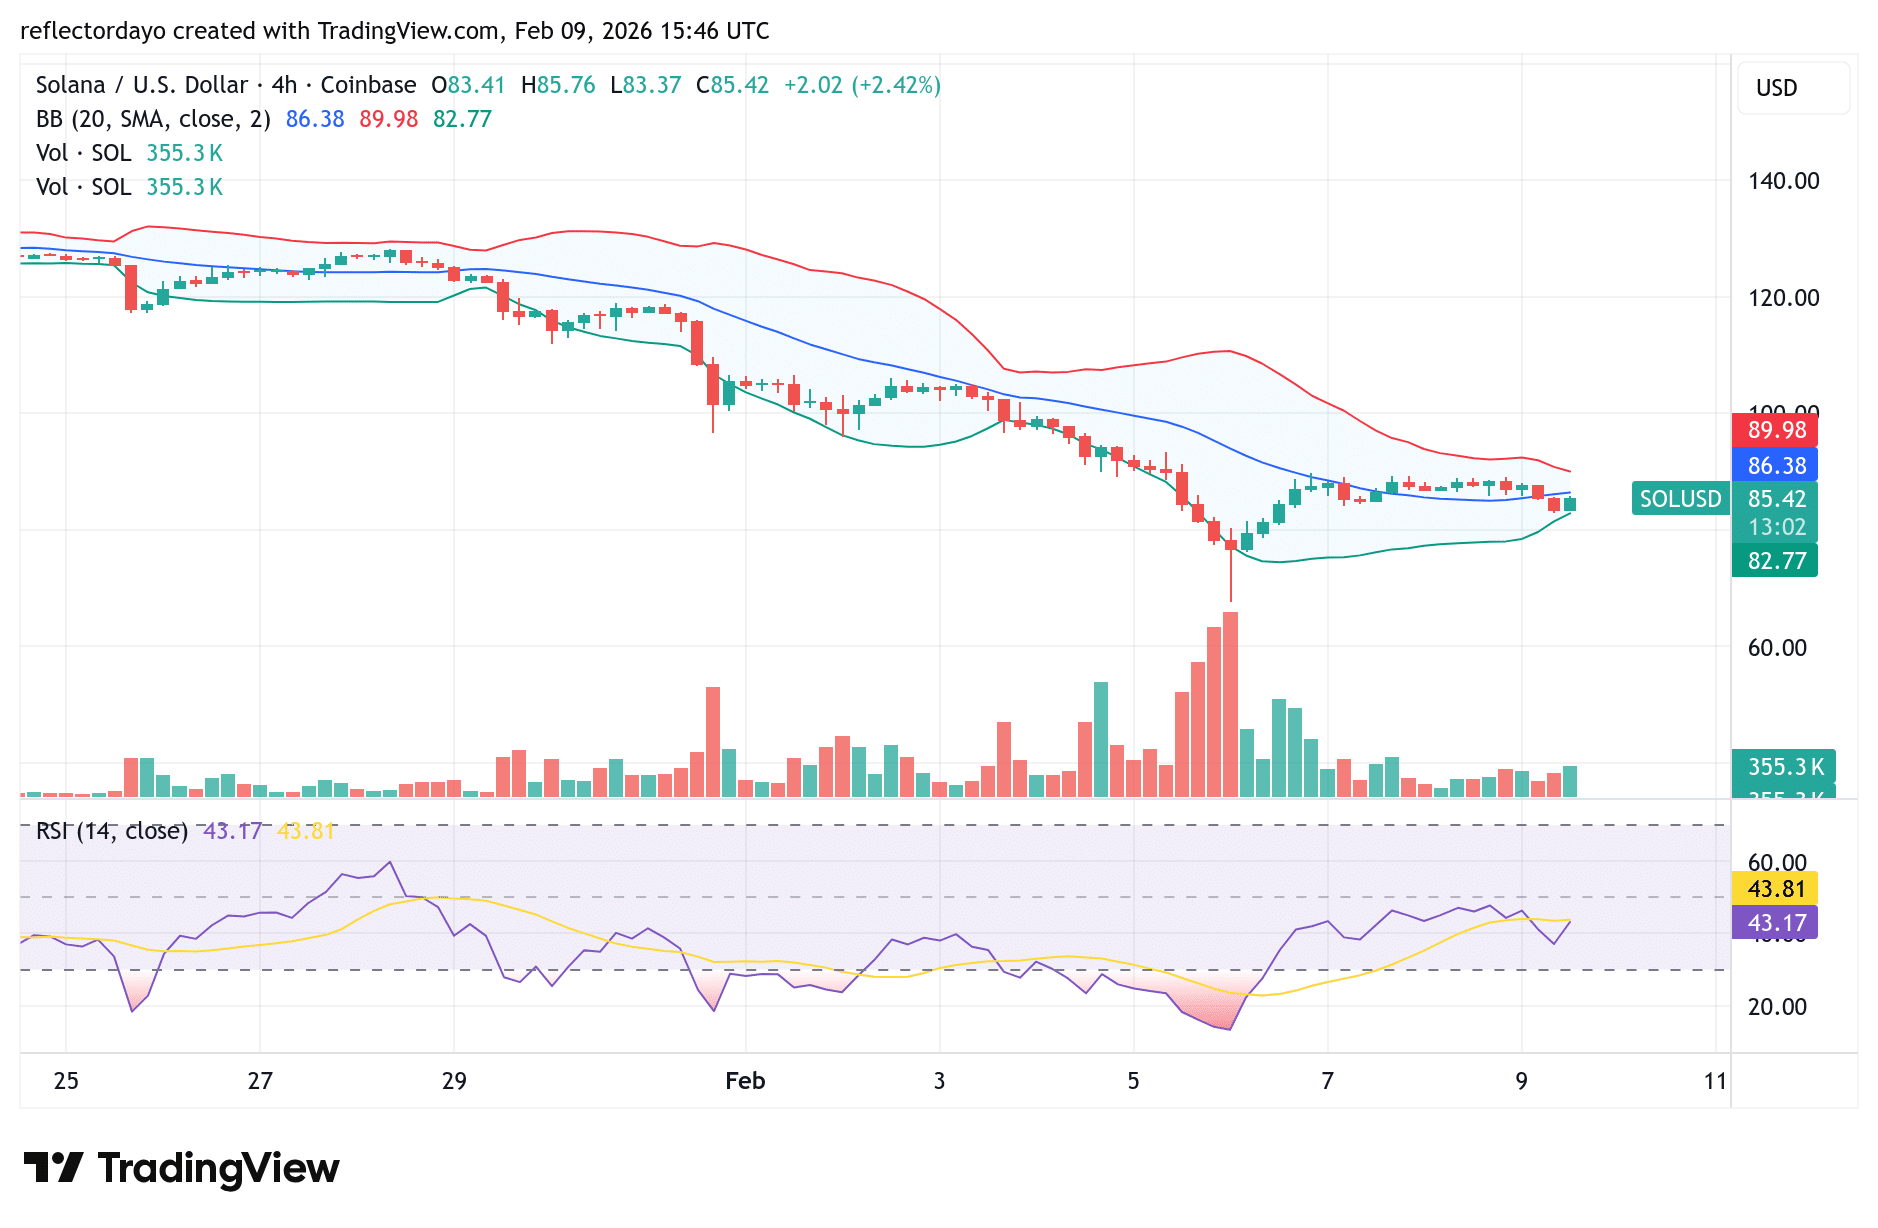Open the Coinbase exchange selector

(368, 85)
